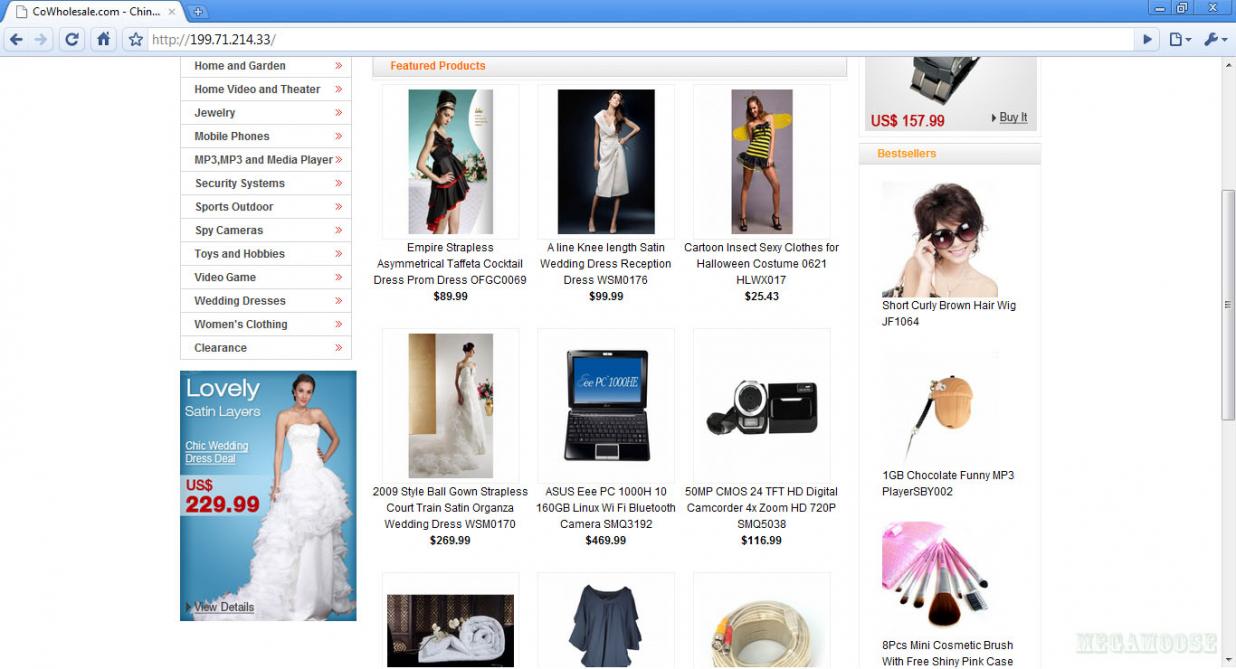Open Short Curly Brown Hair Wig image
This screenshot has width=1236, height=669.
pyautogui.click(x=940, y=239)
